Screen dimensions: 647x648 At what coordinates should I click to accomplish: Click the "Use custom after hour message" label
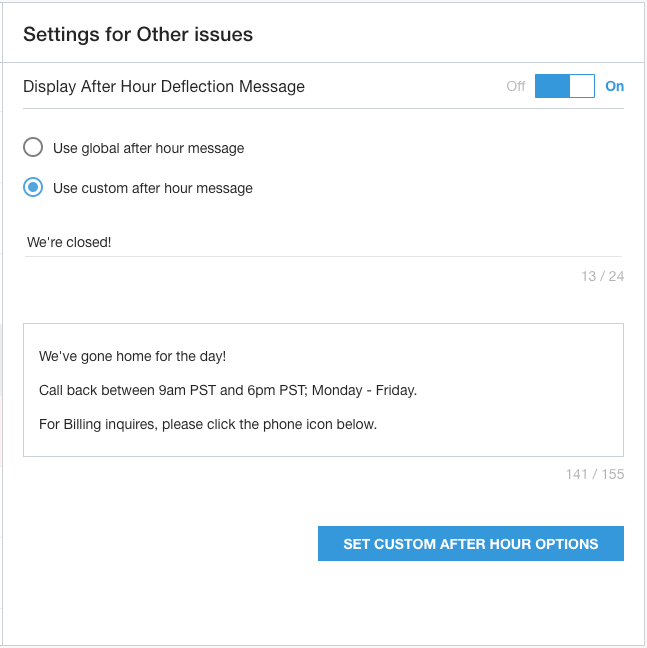pos(152,188)
